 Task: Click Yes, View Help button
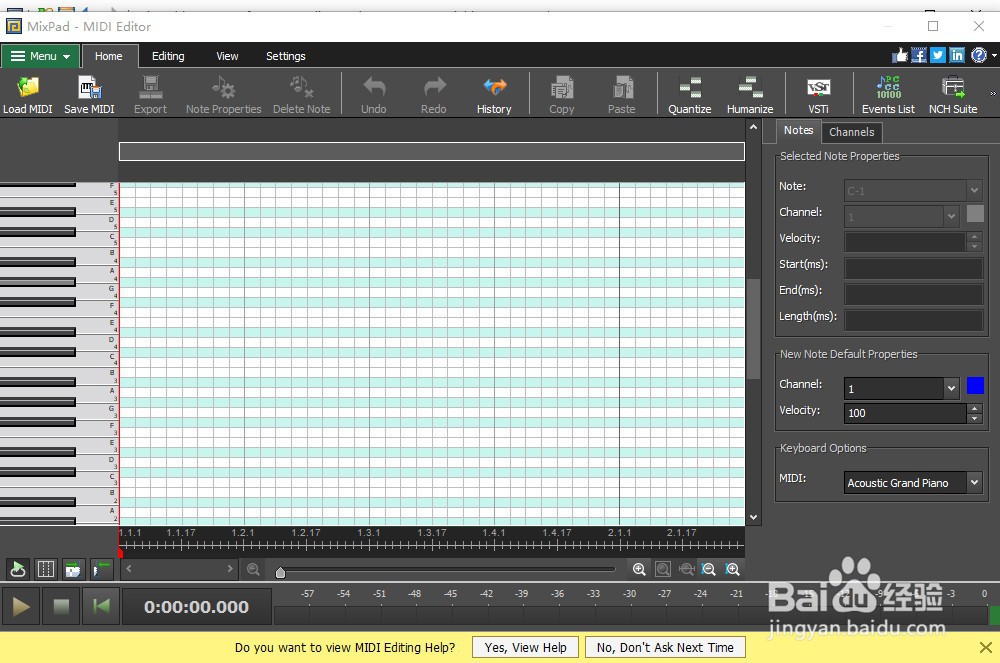526,647
